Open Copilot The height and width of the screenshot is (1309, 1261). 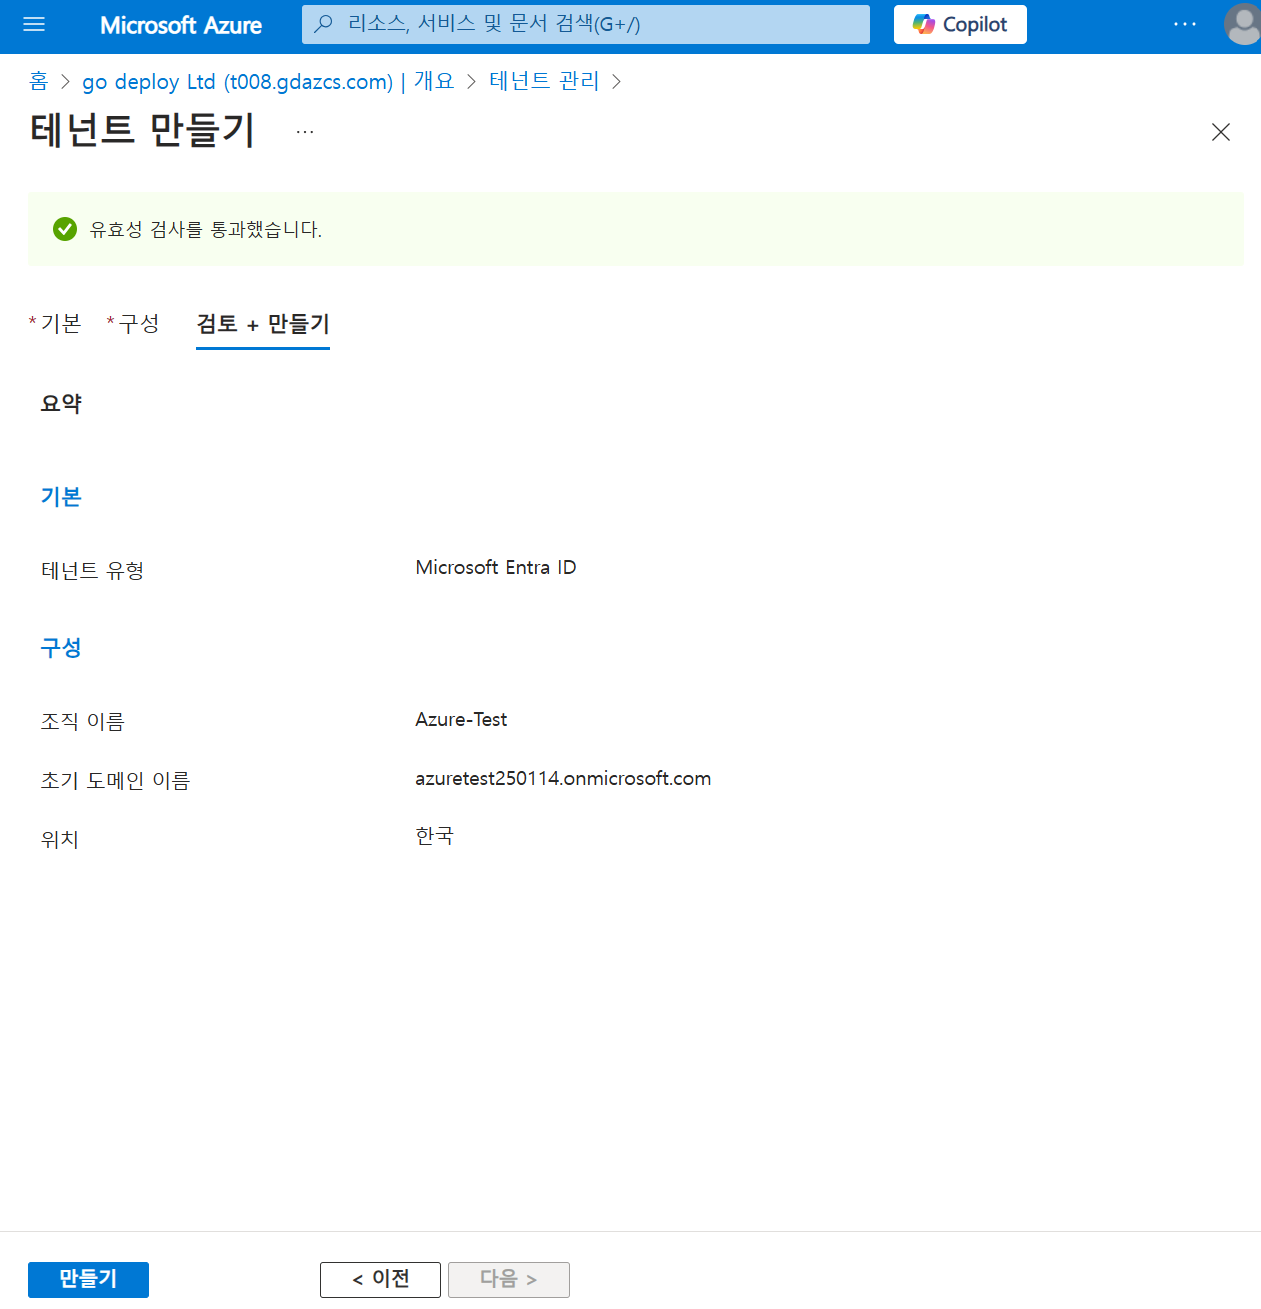[960, 24]
